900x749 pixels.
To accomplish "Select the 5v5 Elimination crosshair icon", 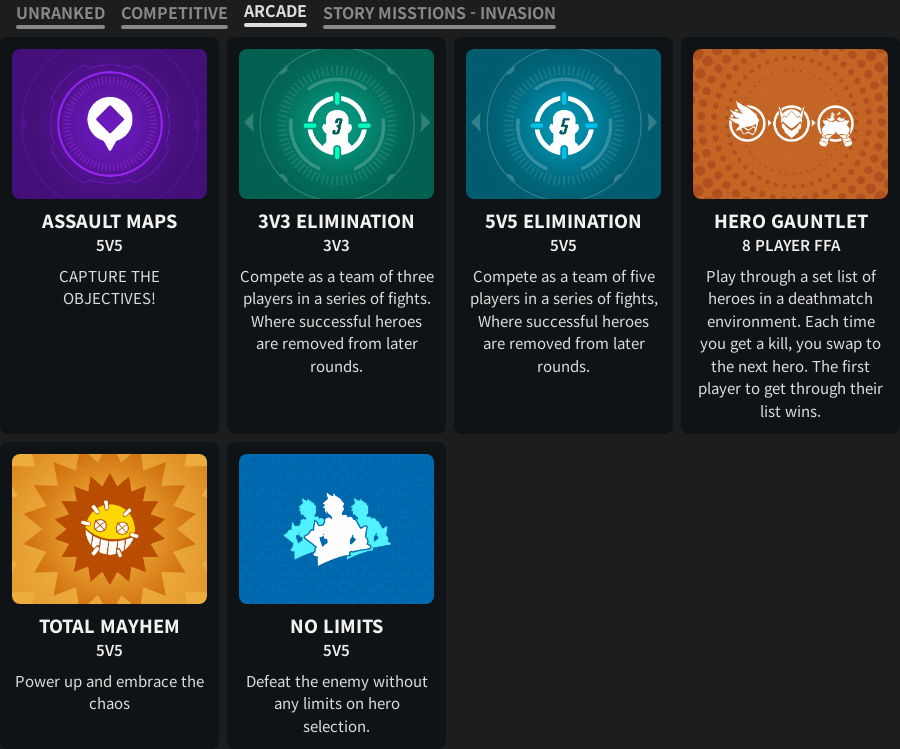I will click(x=563, y=124).
